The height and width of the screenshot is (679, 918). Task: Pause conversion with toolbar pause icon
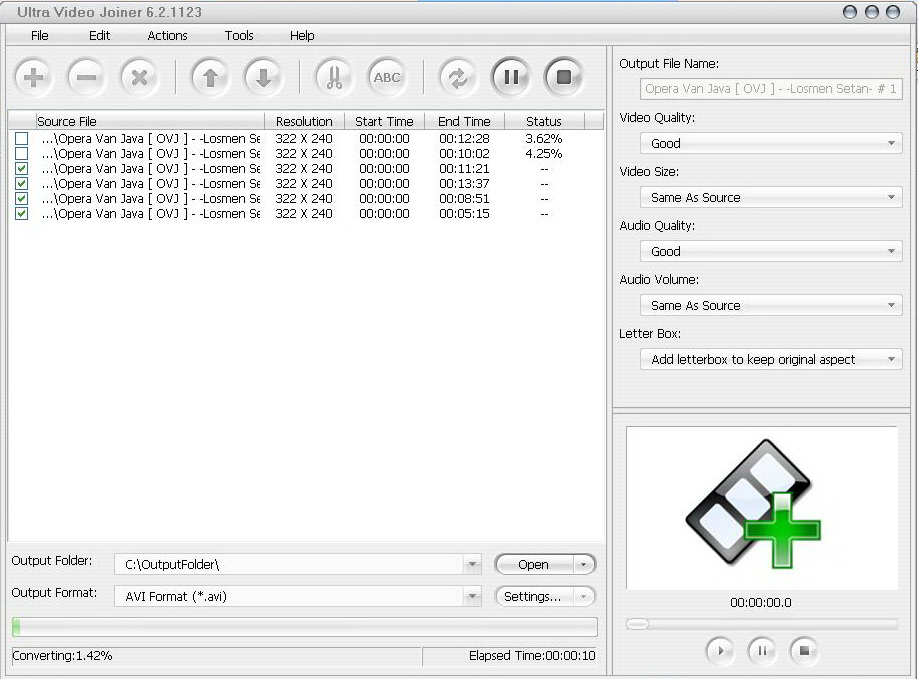tap(511, 77)
